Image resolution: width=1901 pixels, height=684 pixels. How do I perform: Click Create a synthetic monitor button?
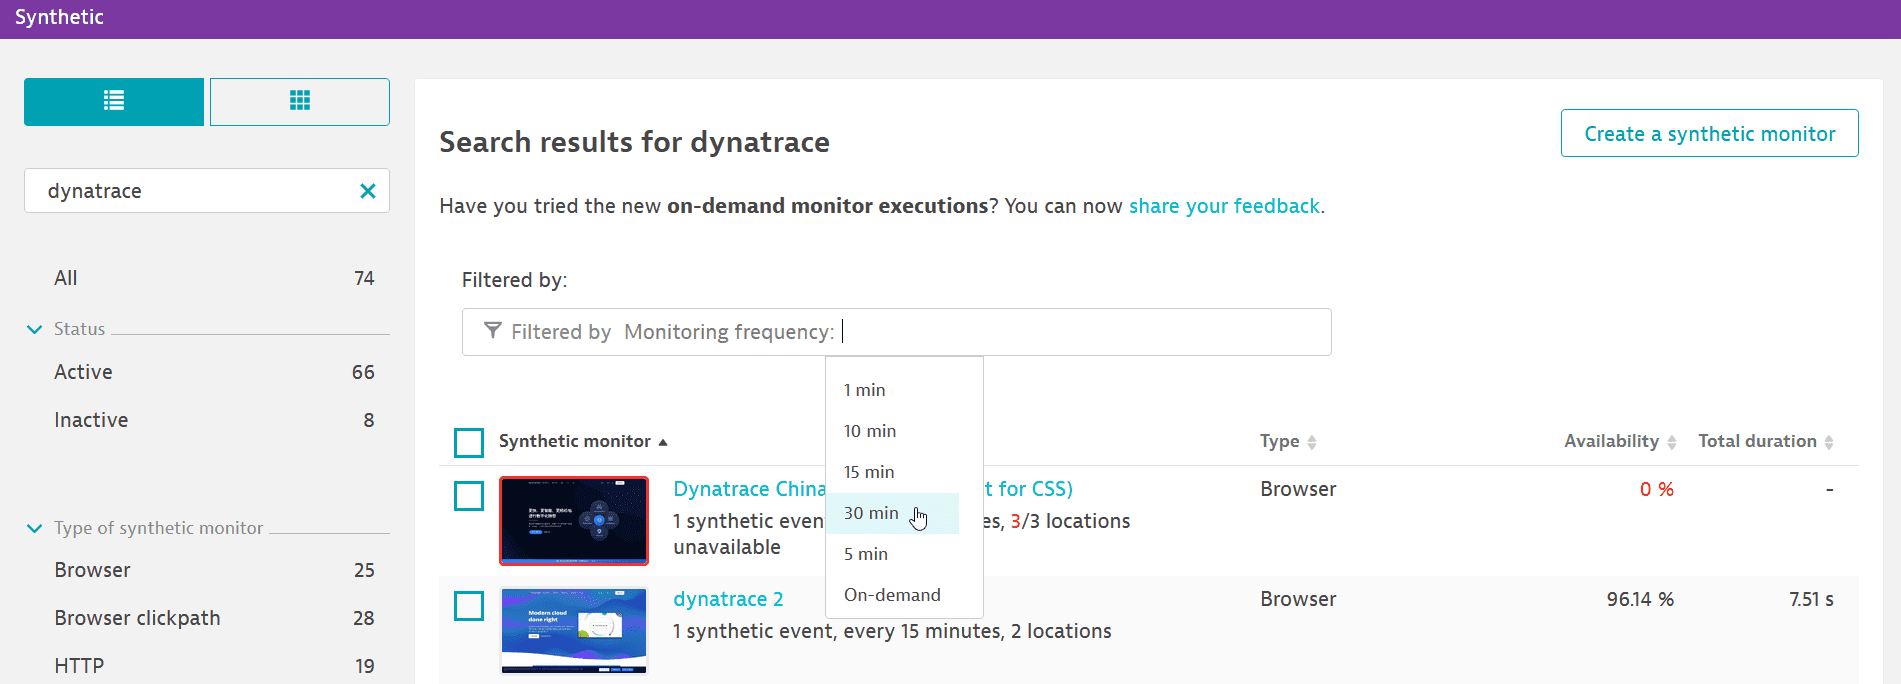[1709, 133]
